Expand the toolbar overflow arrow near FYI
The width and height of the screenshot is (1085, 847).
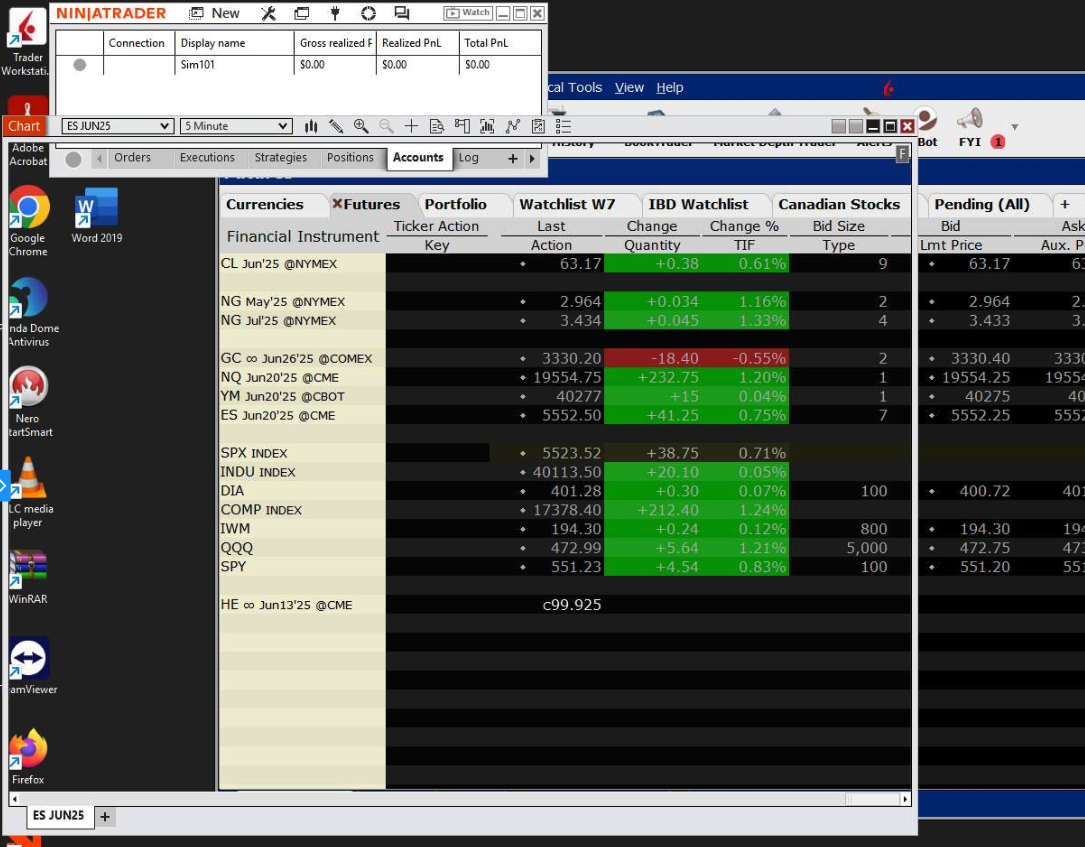pyautogui.click(x=1014, y=127)
